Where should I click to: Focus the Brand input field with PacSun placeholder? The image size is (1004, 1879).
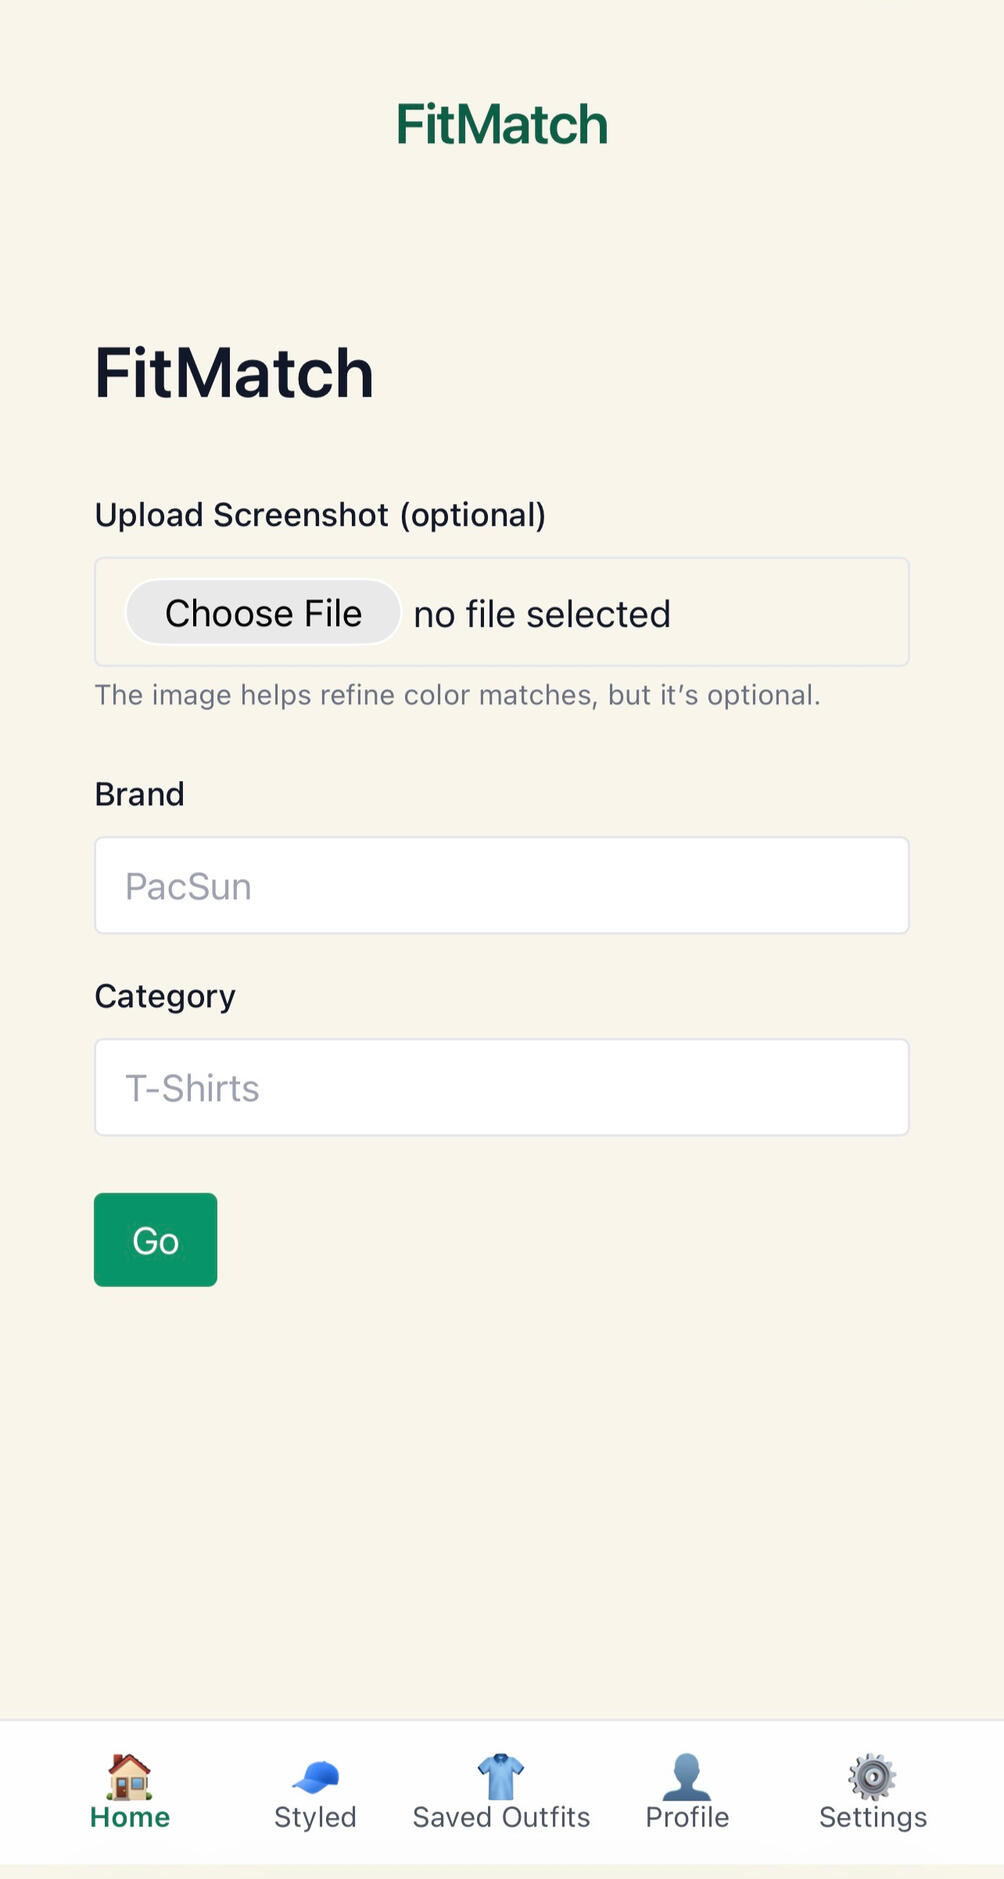501,886
